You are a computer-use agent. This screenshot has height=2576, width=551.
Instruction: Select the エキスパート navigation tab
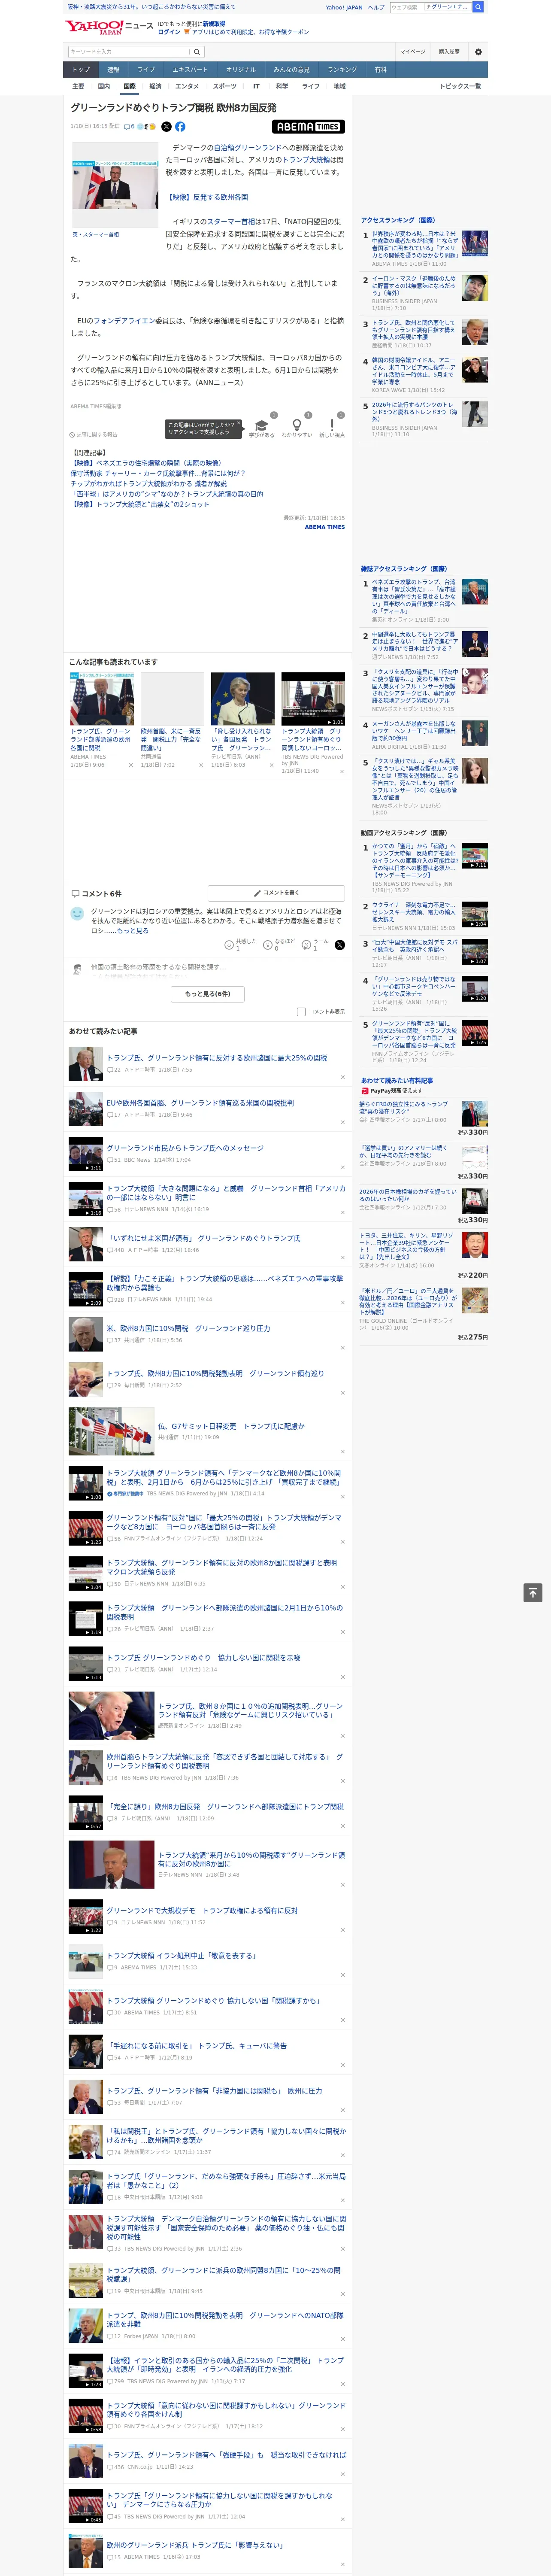tap(190, 70)
